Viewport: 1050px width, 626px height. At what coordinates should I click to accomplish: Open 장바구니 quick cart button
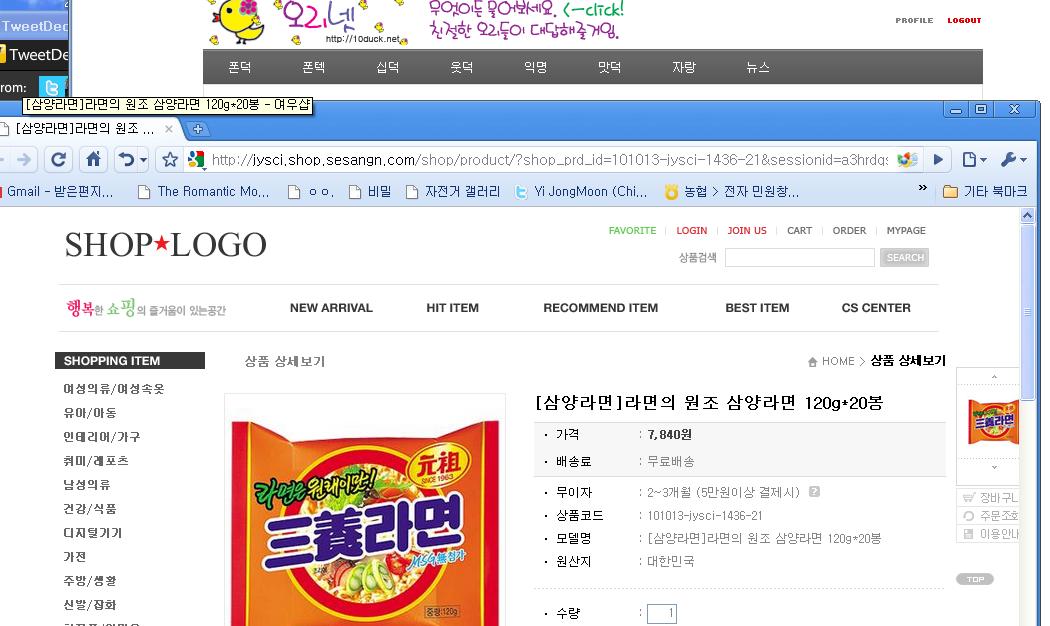click(x=990, y=497)
